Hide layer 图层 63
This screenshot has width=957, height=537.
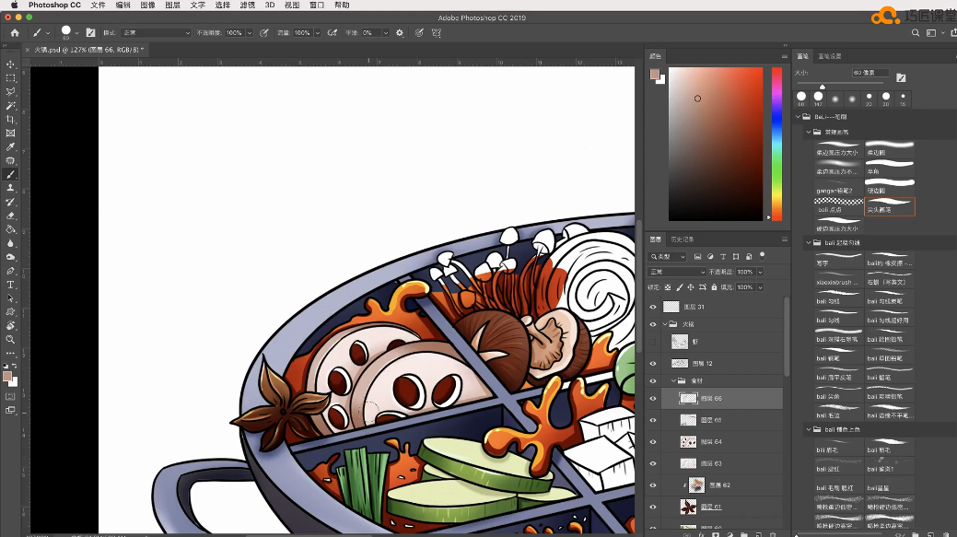click(653, 464)
